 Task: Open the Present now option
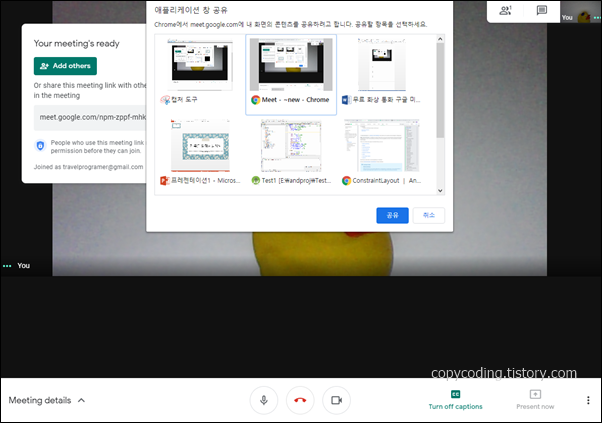click(535, 400)
